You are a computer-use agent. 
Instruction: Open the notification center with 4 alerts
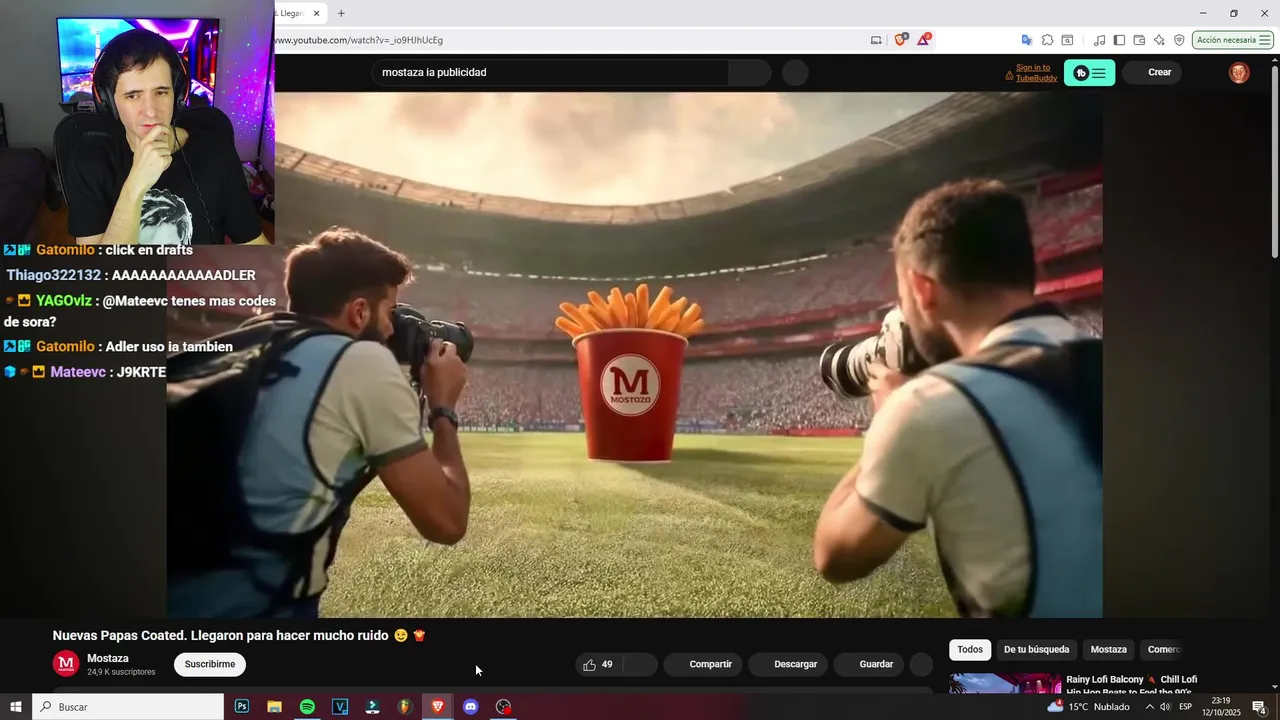pyautogui.click(x=1259, y=707)
